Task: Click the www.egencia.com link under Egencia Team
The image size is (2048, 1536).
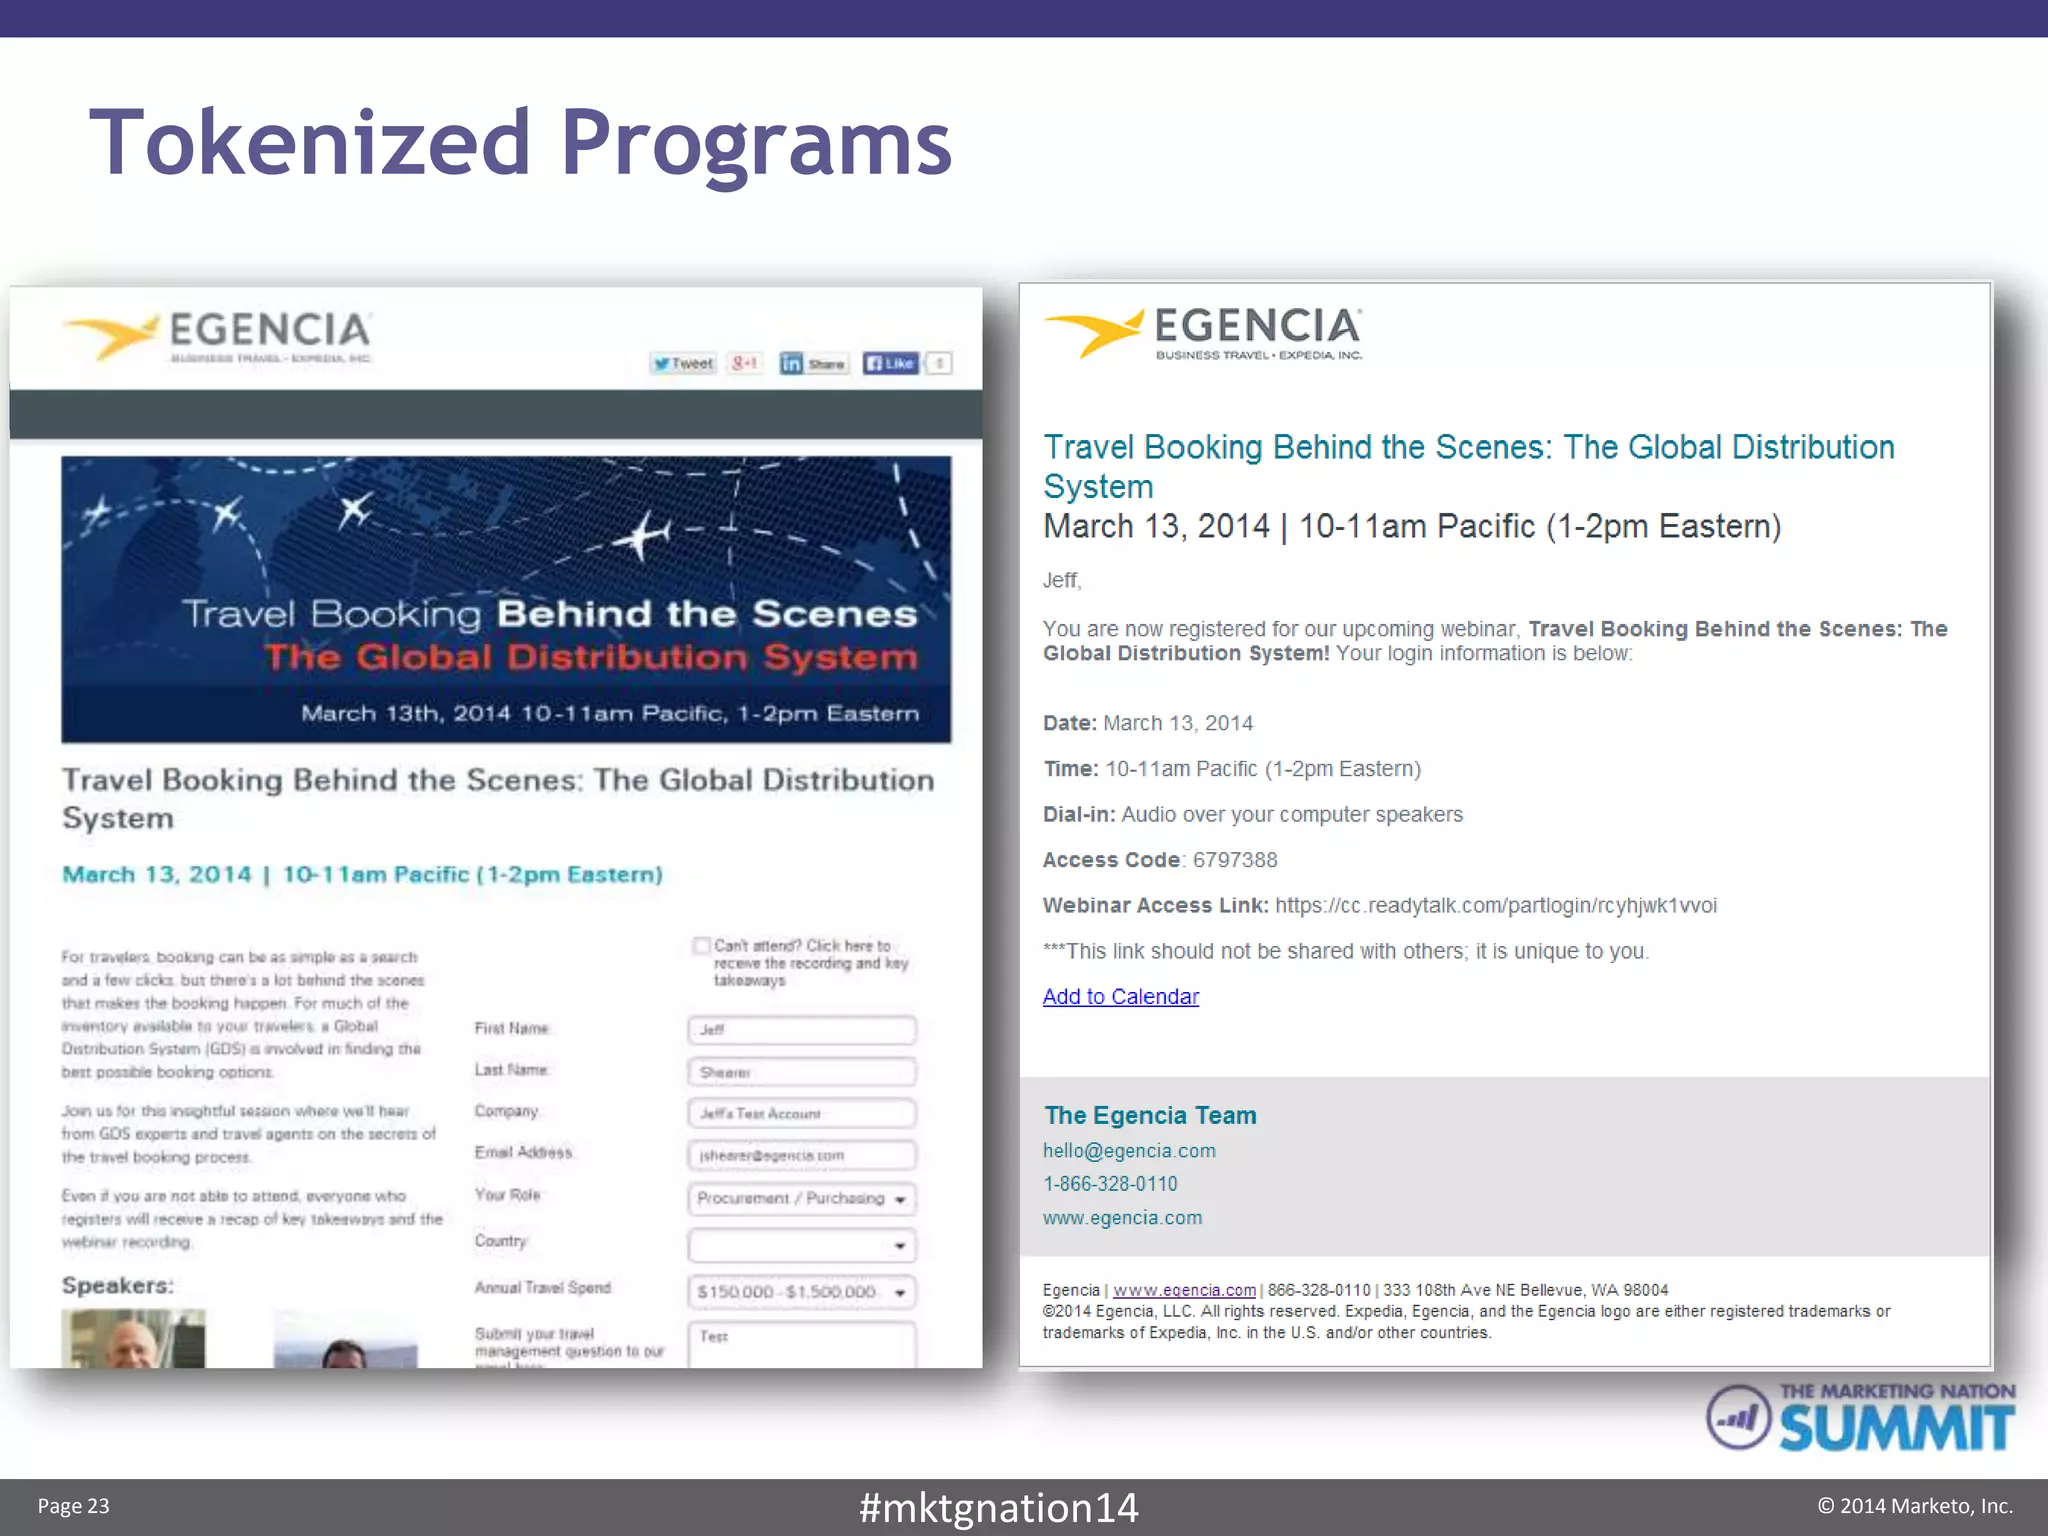Action: point(1122,1218)
